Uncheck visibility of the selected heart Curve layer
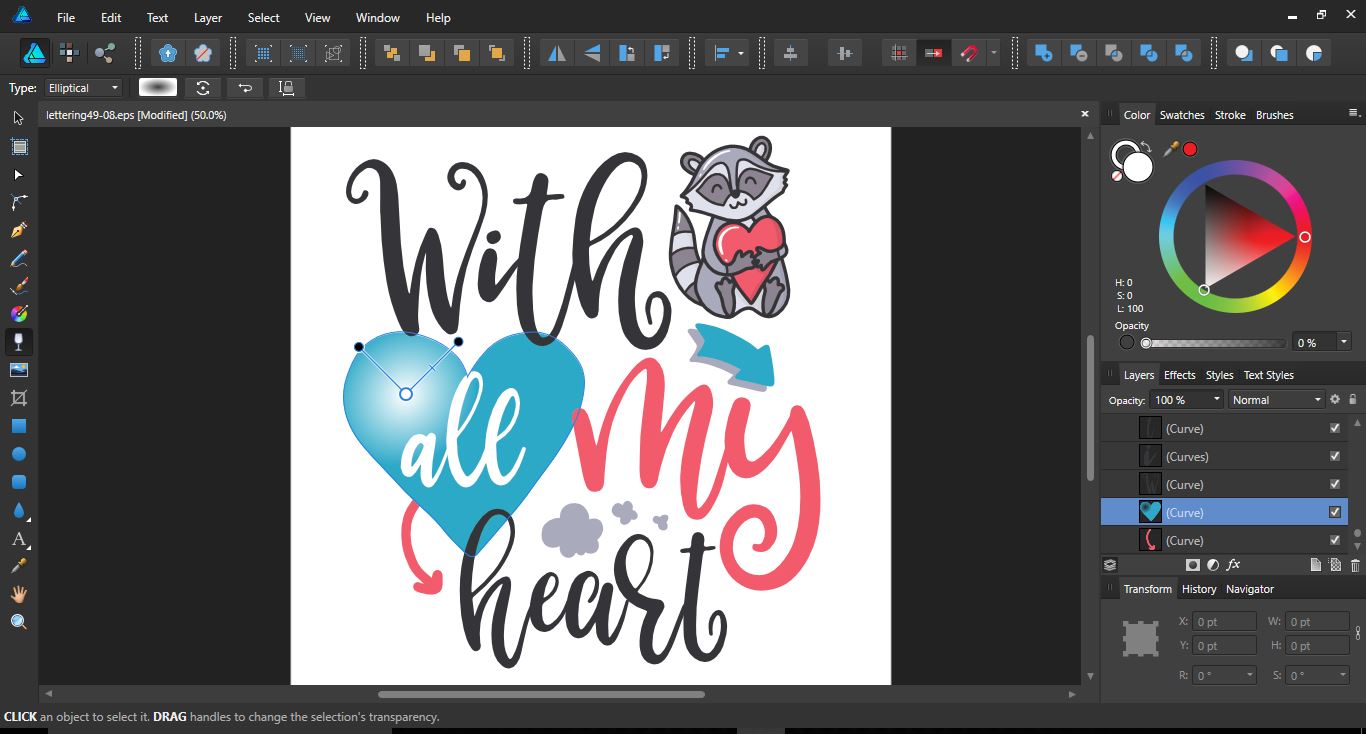This screenshot has height=734, width=1366. pos(1334,511)
